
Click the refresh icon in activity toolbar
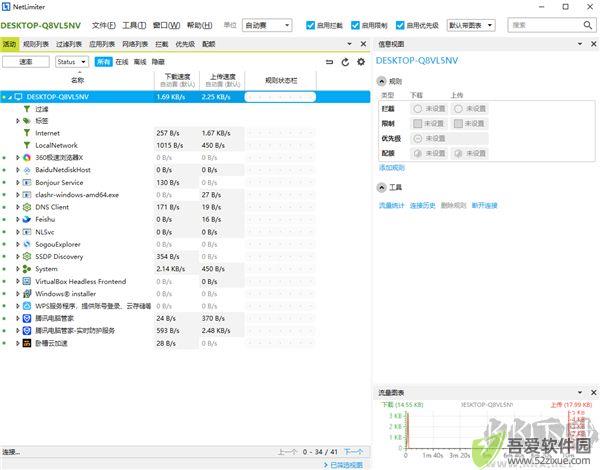coord(345,62)
